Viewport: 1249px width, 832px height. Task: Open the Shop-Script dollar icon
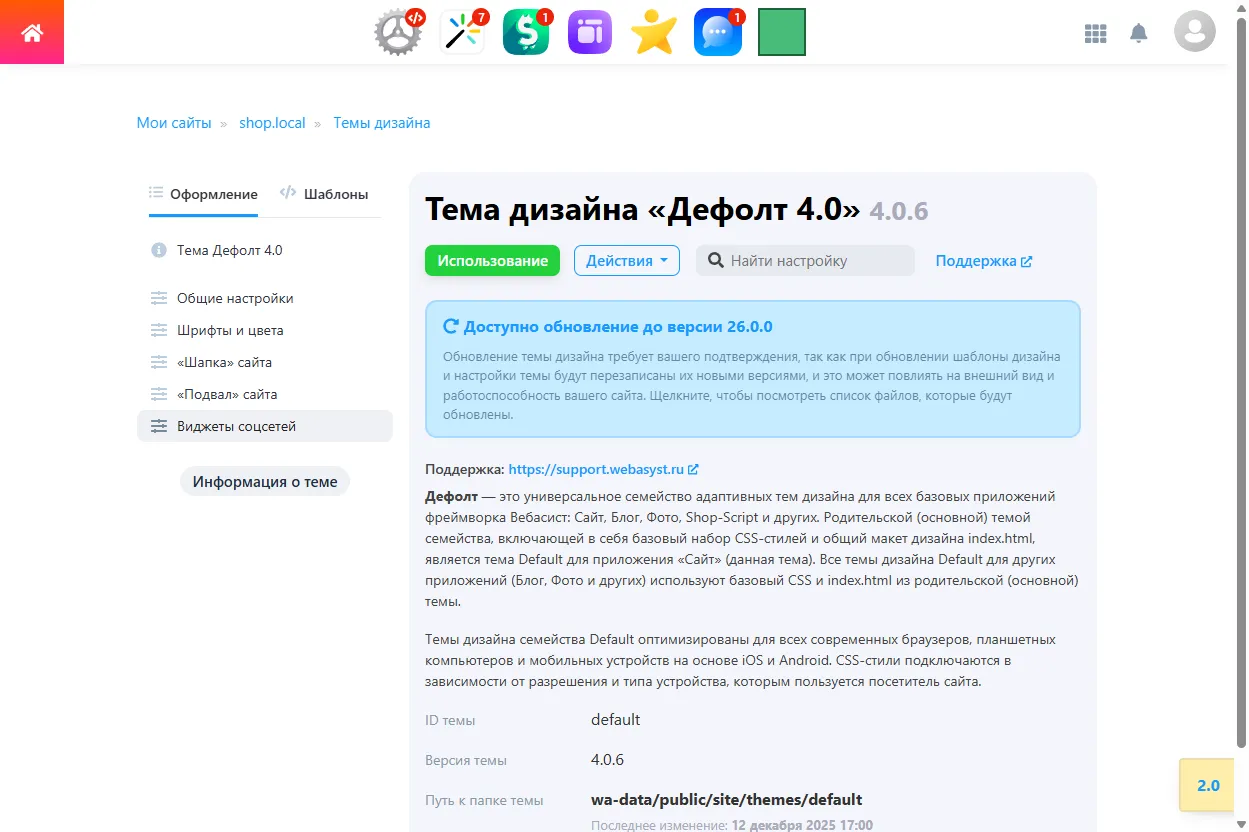(x=526, y=31)
